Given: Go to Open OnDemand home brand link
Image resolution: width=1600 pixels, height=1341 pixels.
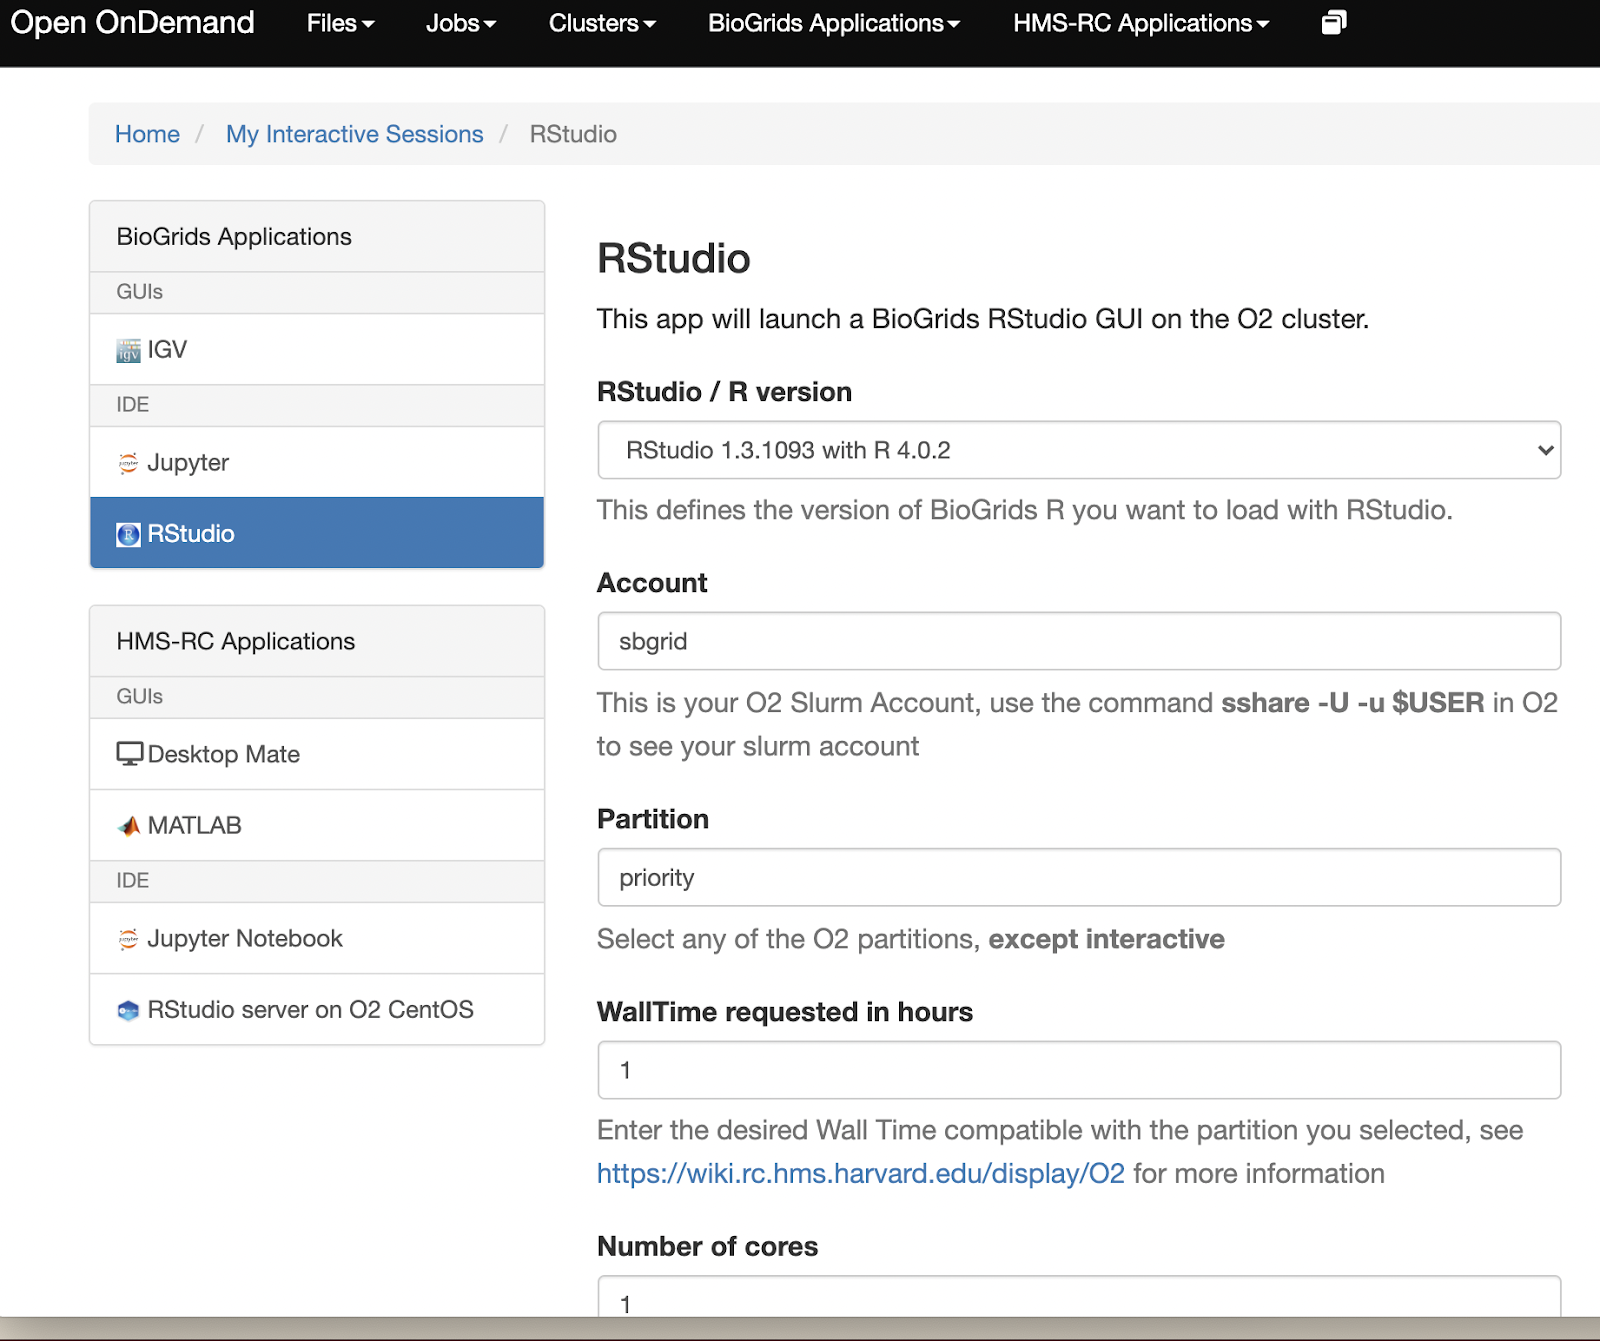Looking at the screenshot, I should click(132, 22).
